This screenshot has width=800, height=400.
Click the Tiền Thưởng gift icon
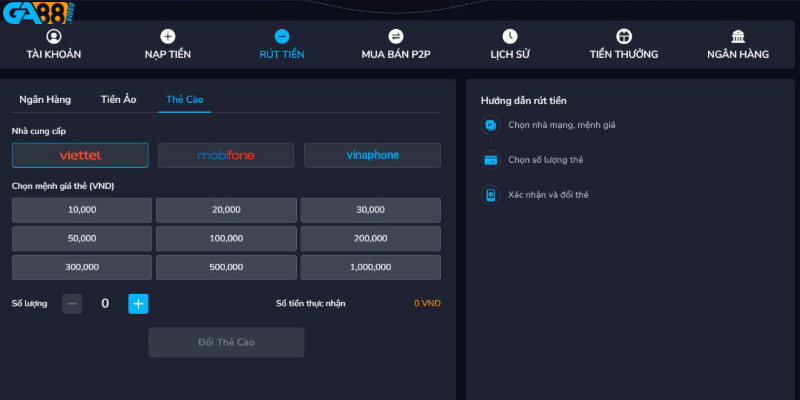624,36
